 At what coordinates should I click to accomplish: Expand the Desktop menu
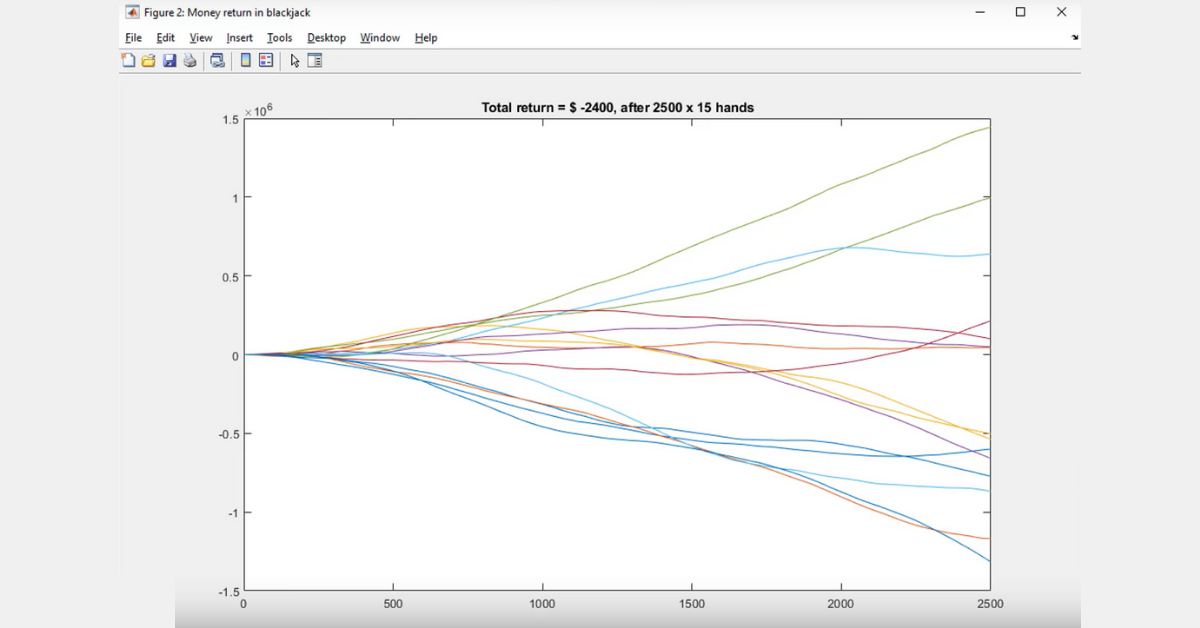tap(326, 38)
